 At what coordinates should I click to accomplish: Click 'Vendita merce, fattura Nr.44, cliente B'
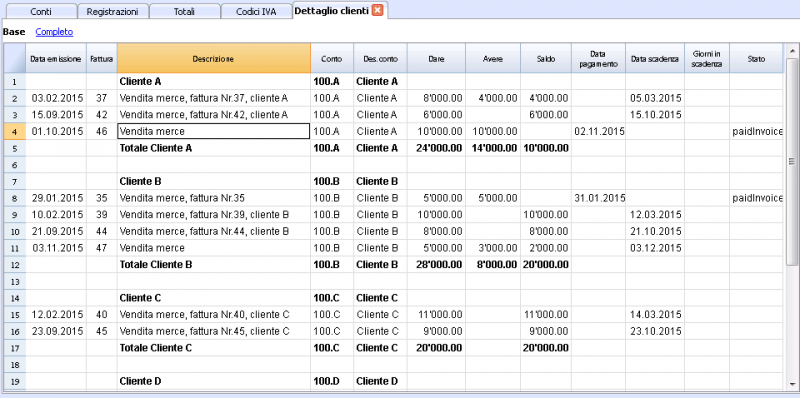214,231
